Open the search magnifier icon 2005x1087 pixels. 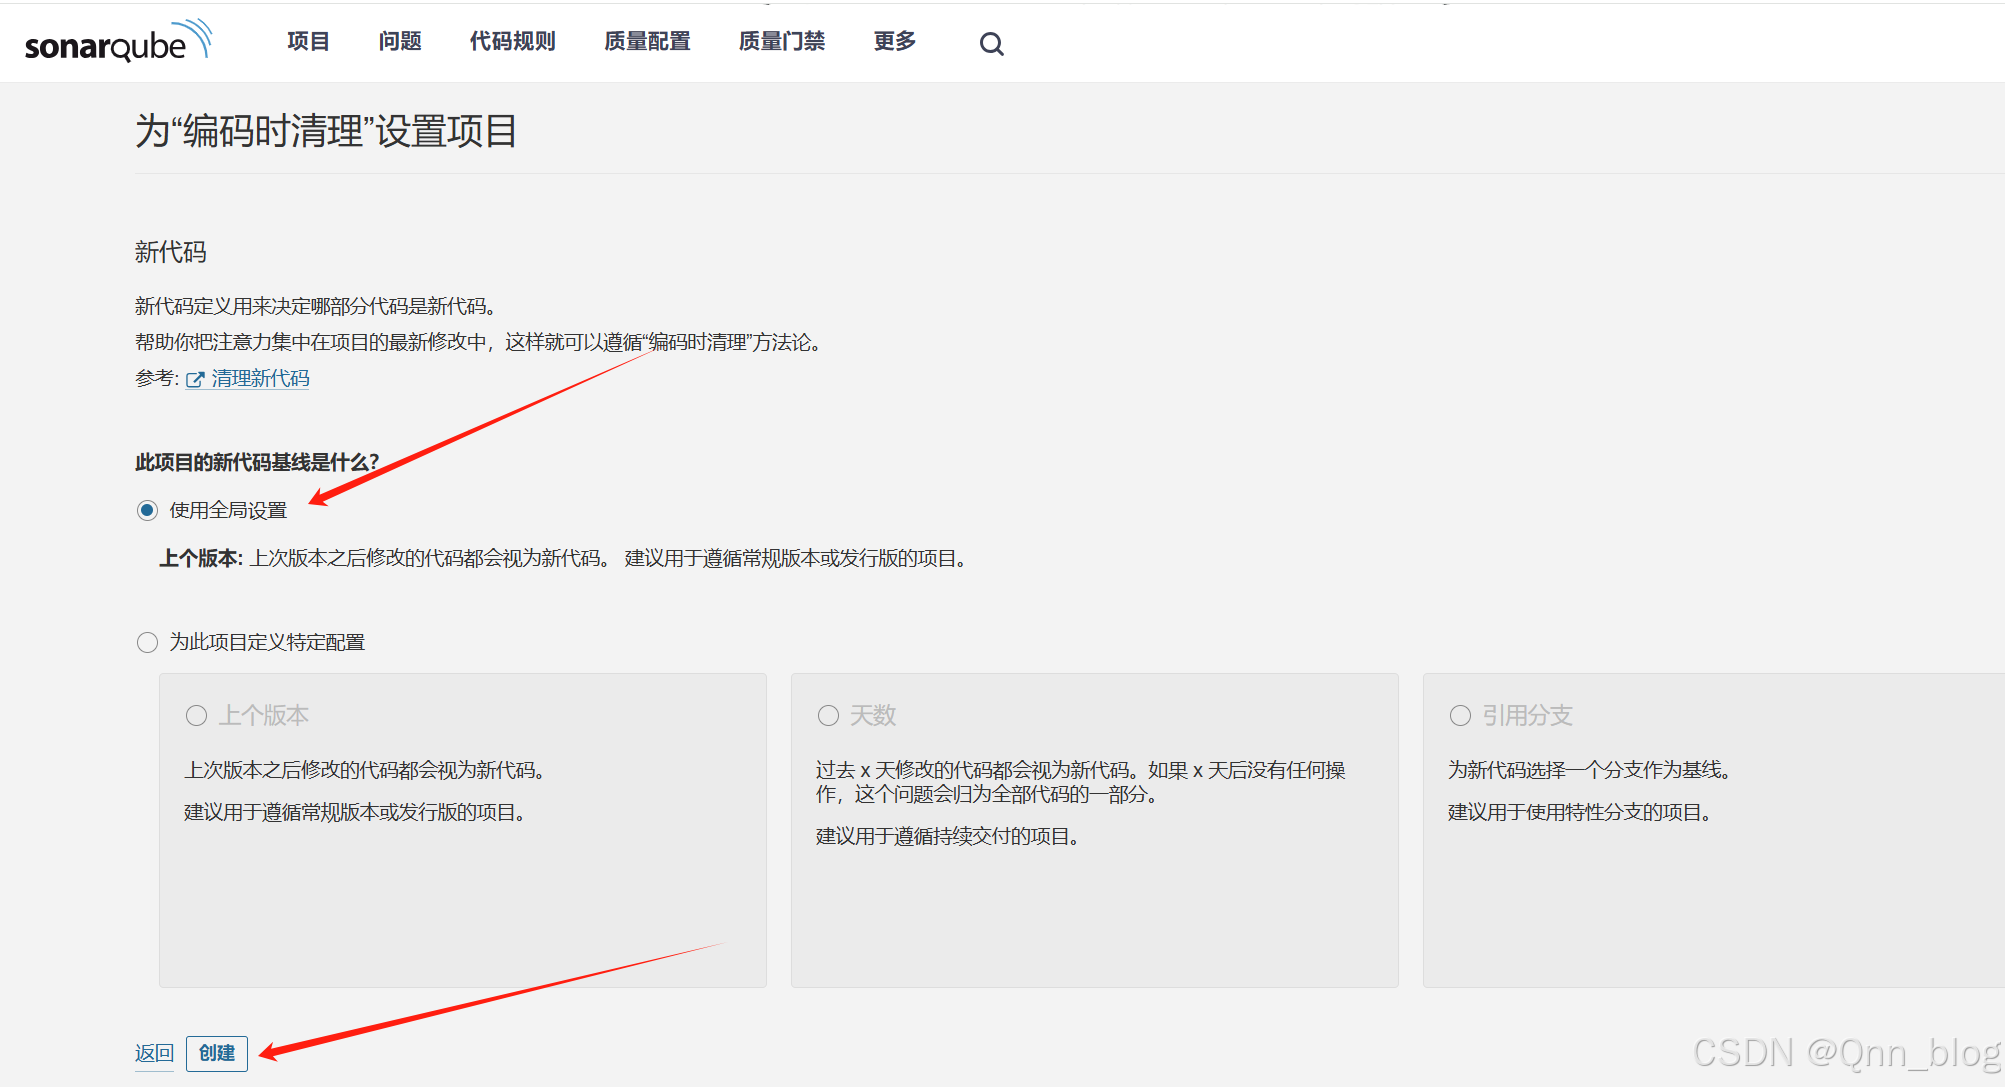tap(991, 44)
